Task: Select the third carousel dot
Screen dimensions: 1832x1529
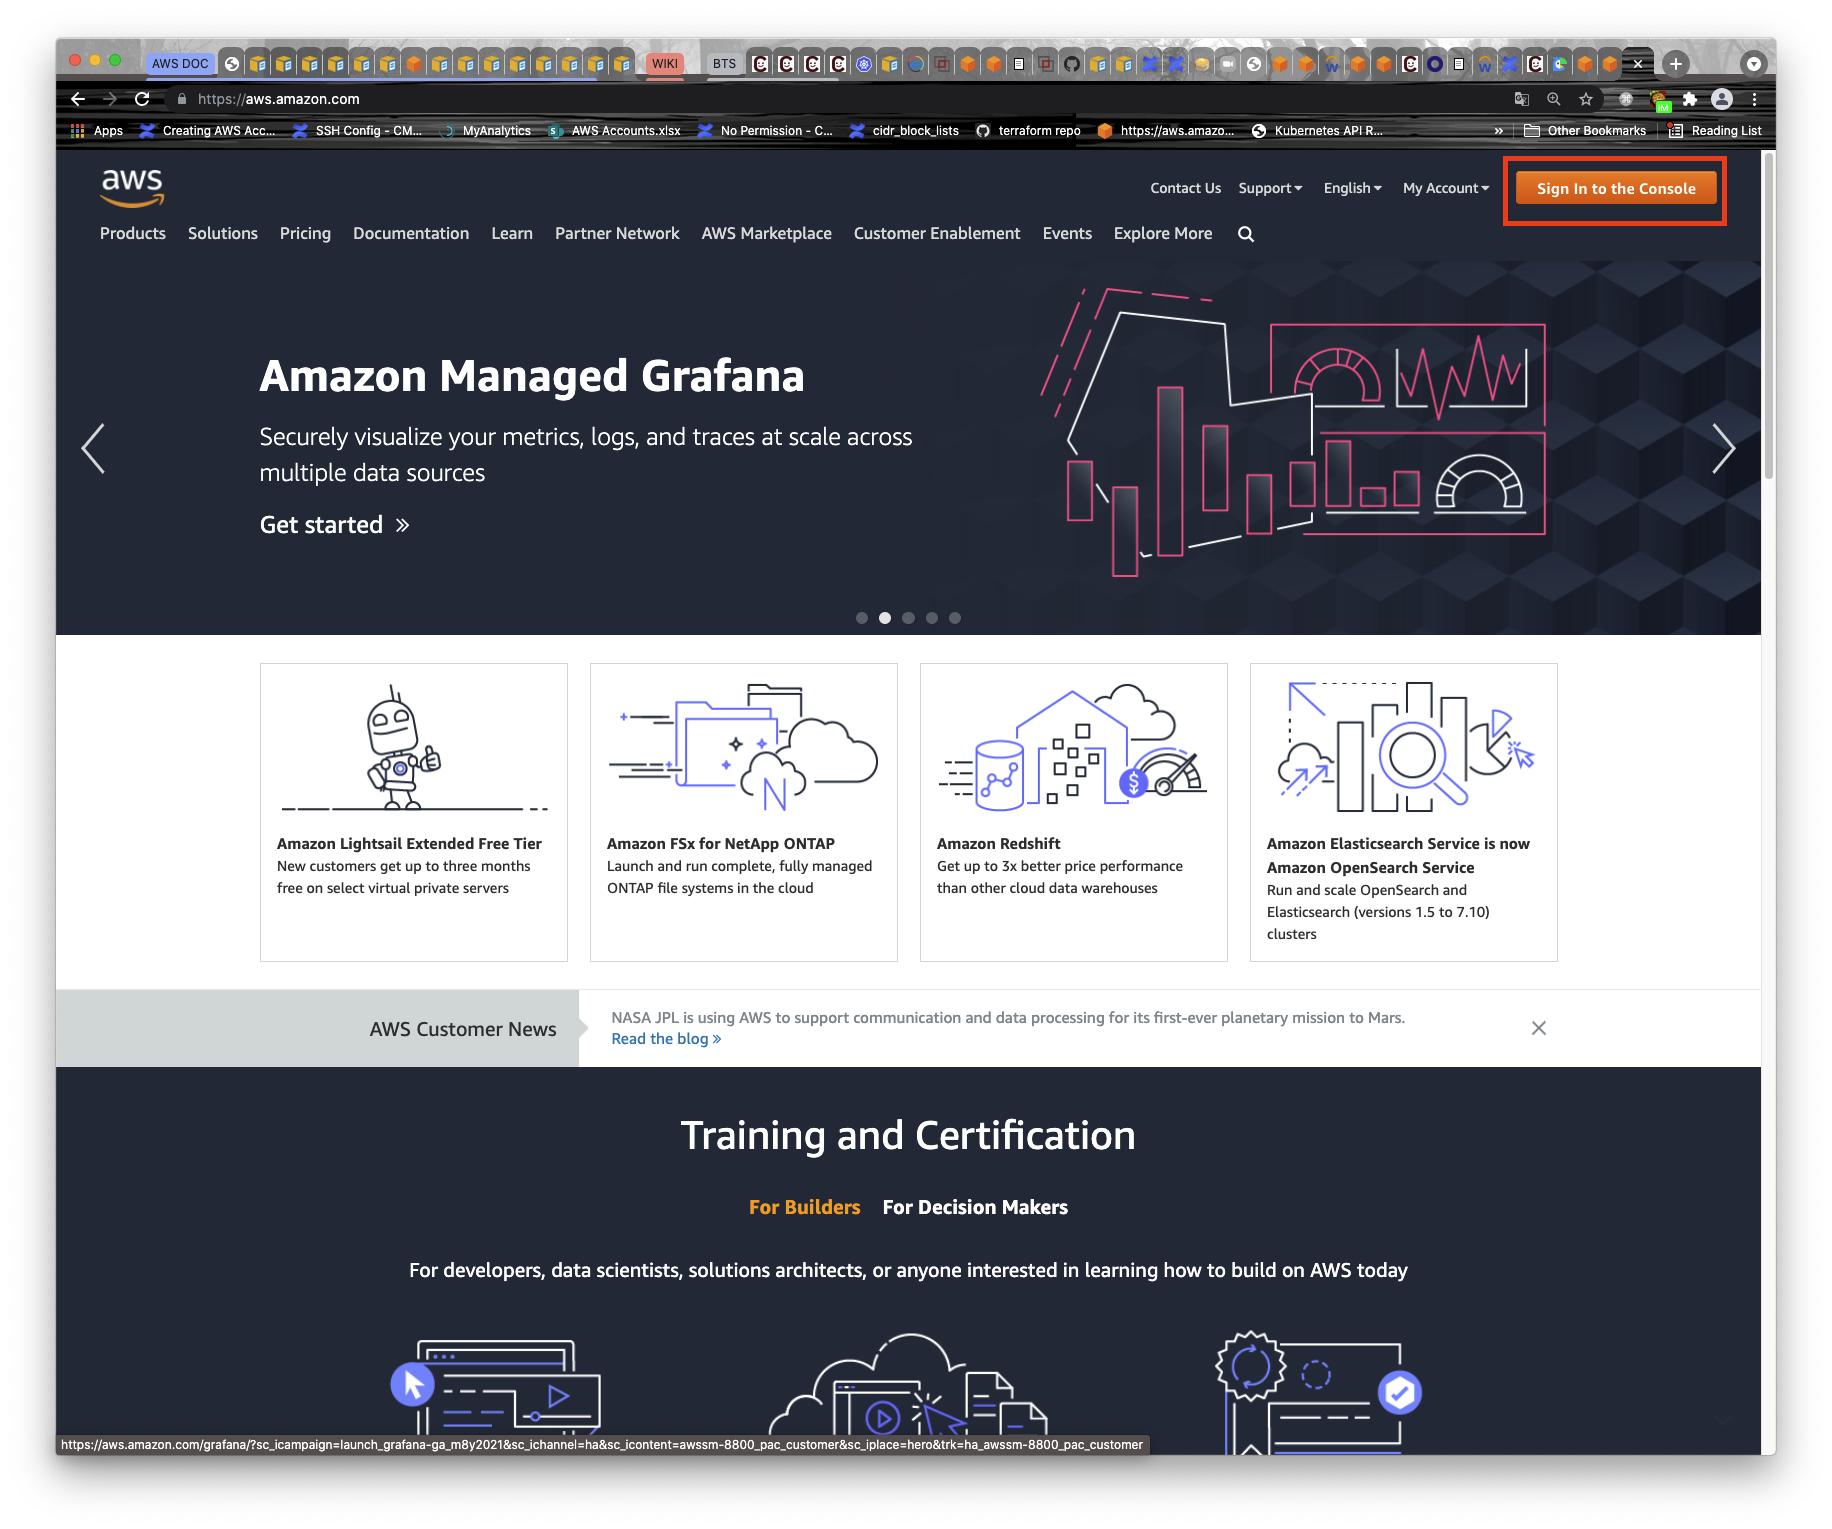Action: 908,618
